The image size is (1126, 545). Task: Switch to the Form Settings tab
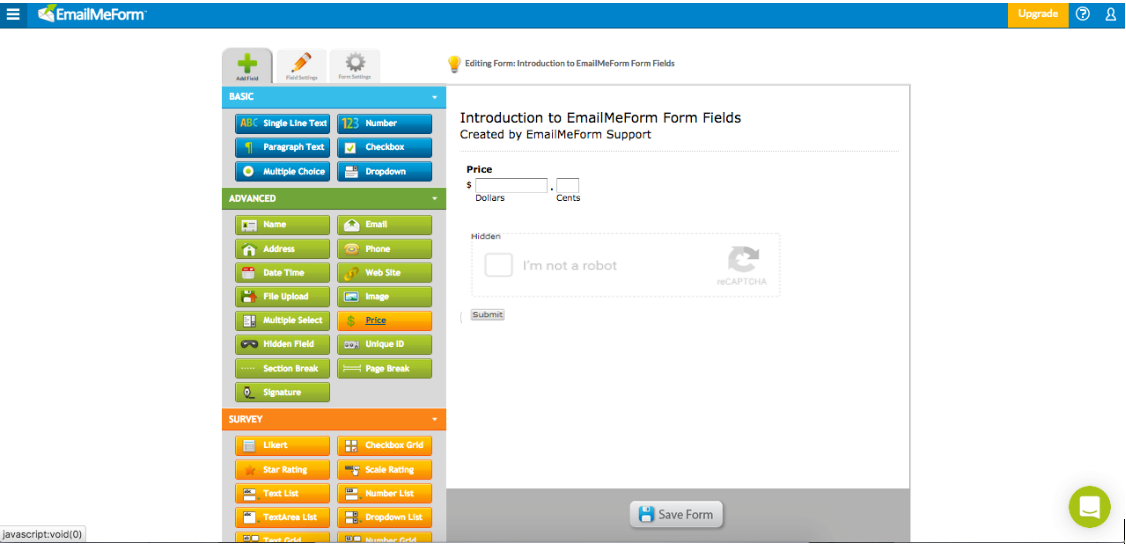coord(355,67)
